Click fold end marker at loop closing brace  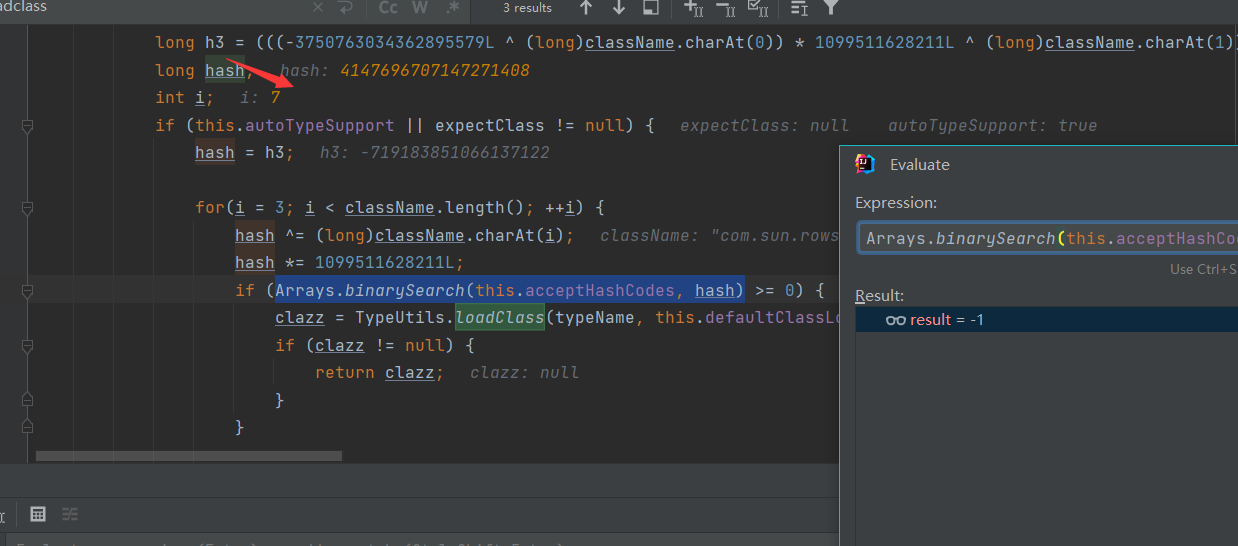pos(27,428)
